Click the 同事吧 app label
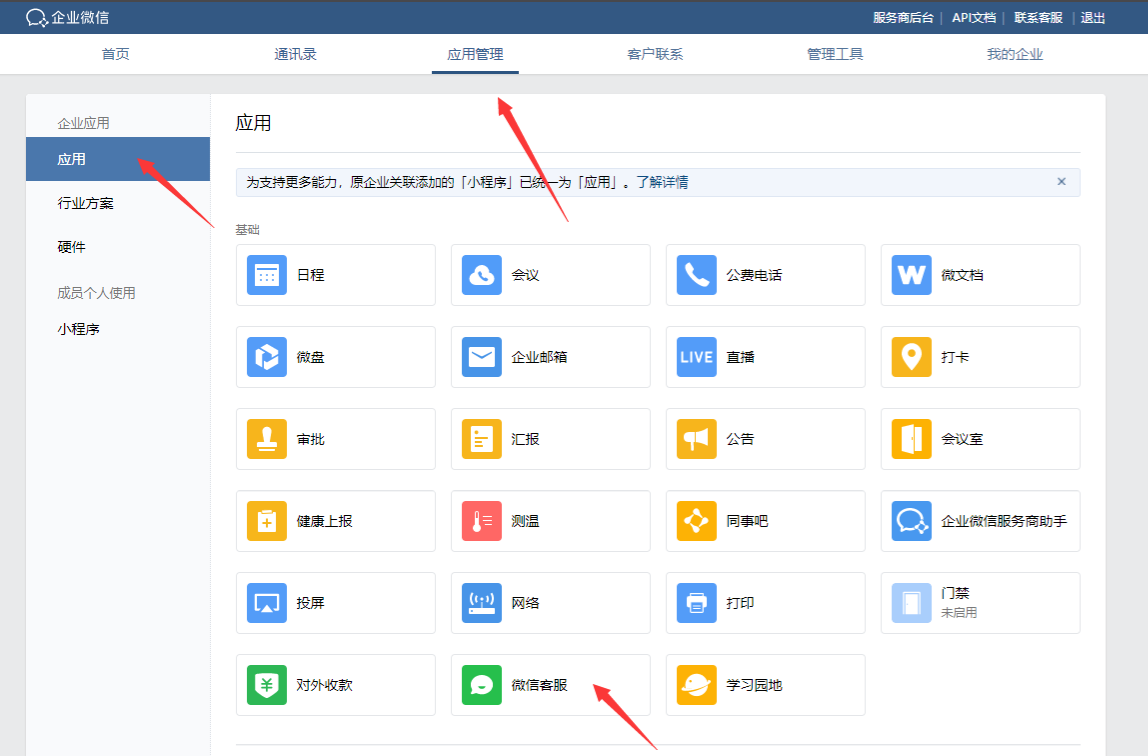1148x756 pixels. [x=747, y=521]
